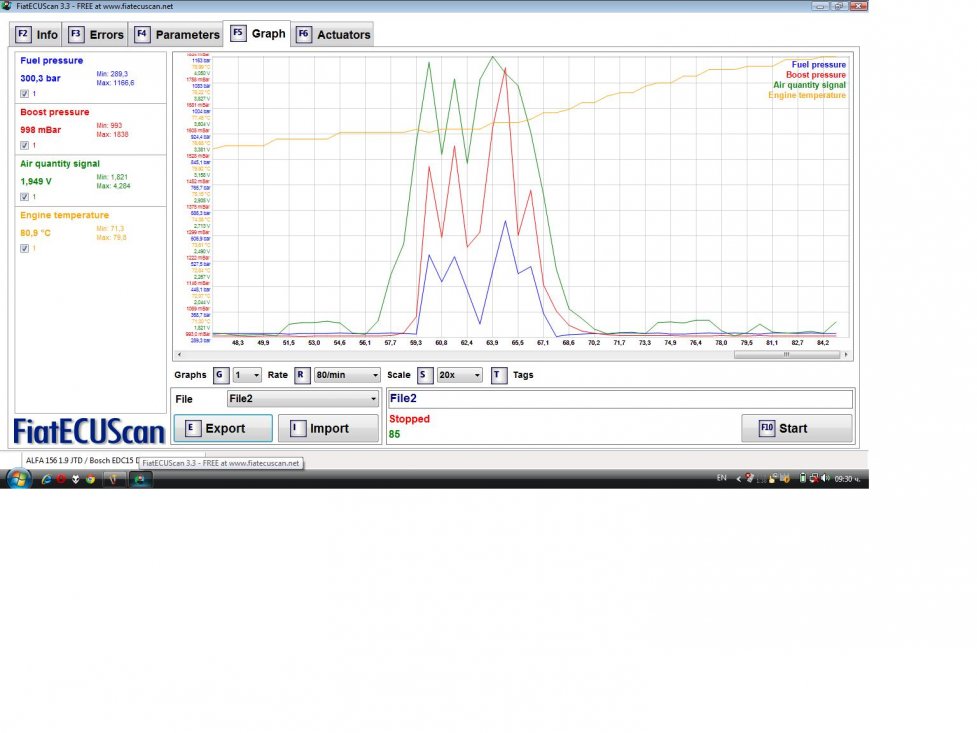The image size is (977, 733).
Task: Click the S shortcut key icon beside Scale
Action: (x=424, y=375)
